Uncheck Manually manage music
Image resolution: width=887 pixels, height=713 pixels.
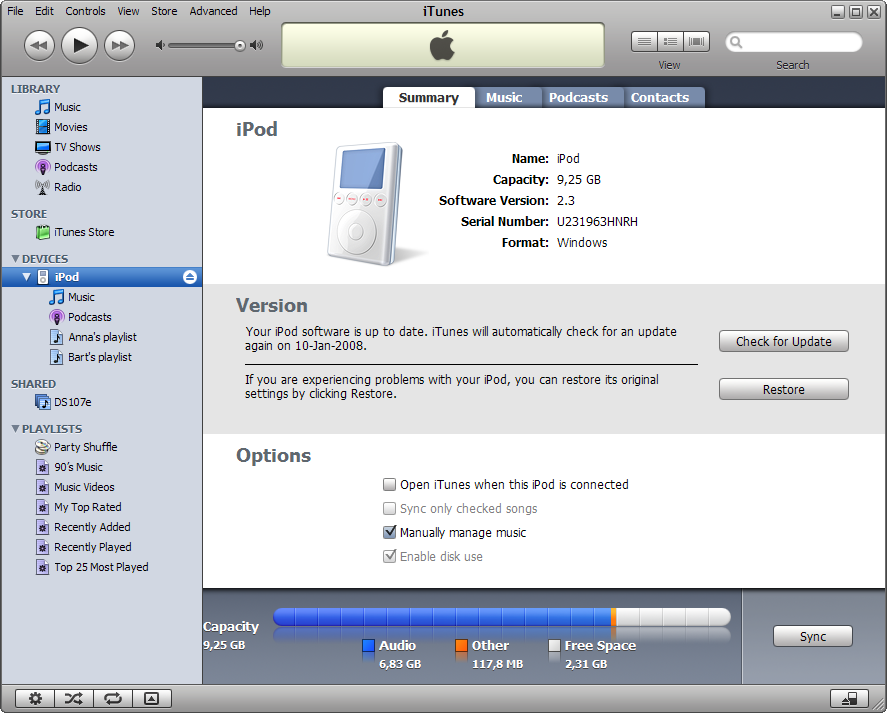pyautogui.click(x=389, y=532)
